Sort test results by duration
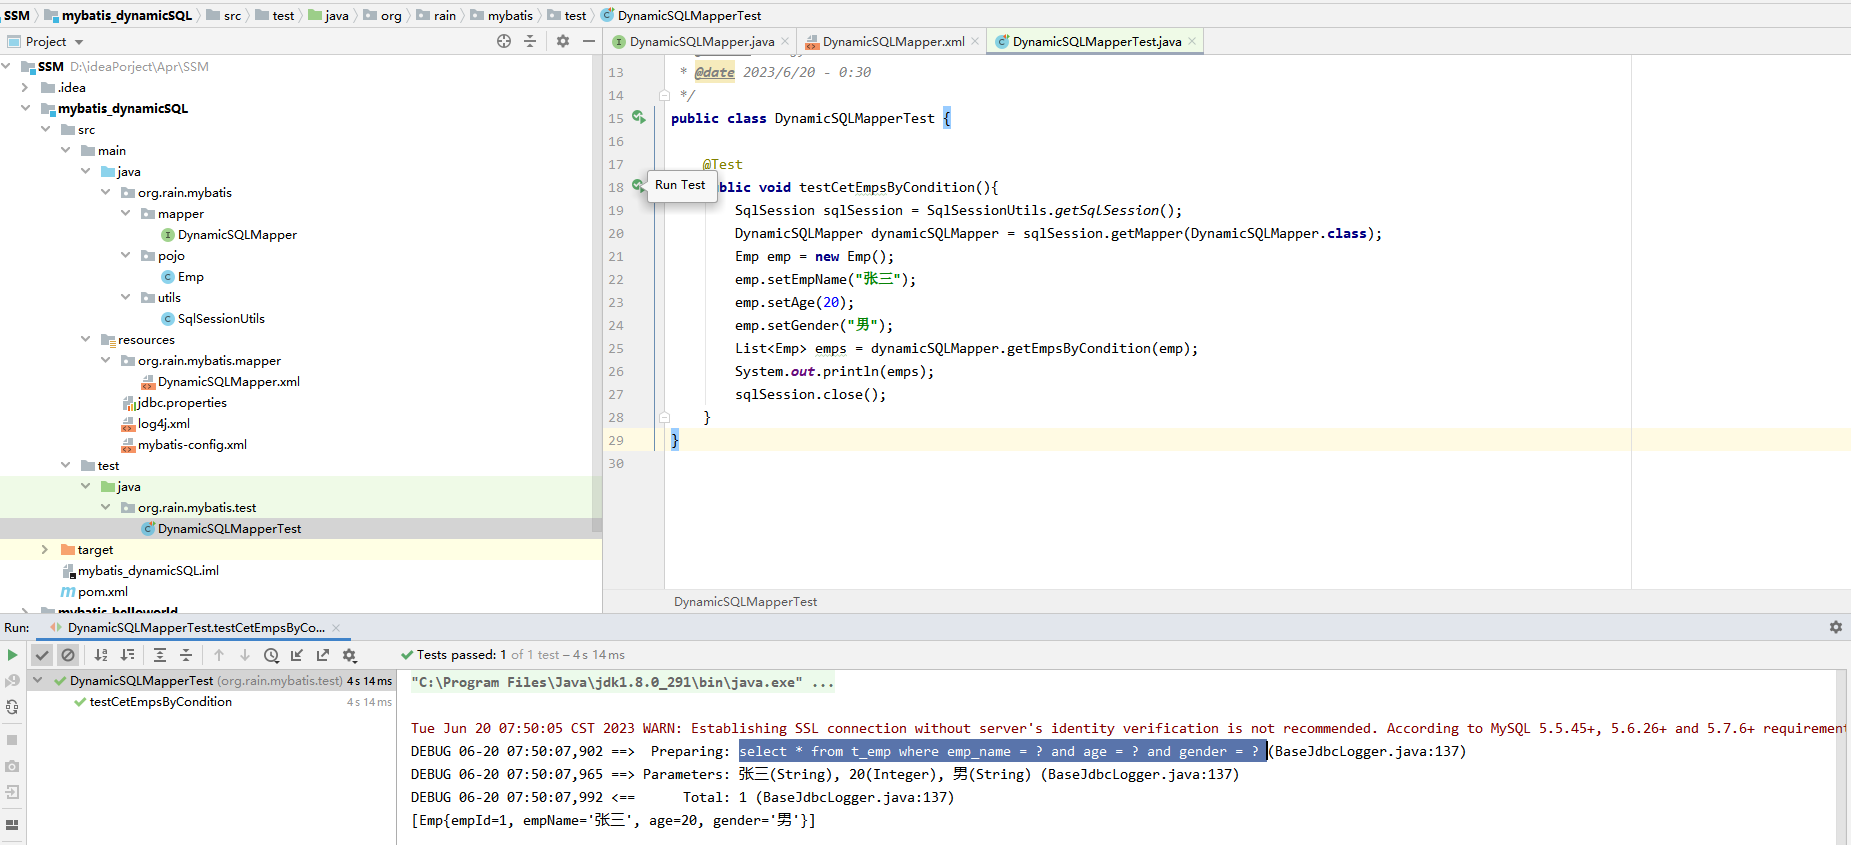This screenshot has width=1851, height=845. point(127,655)
